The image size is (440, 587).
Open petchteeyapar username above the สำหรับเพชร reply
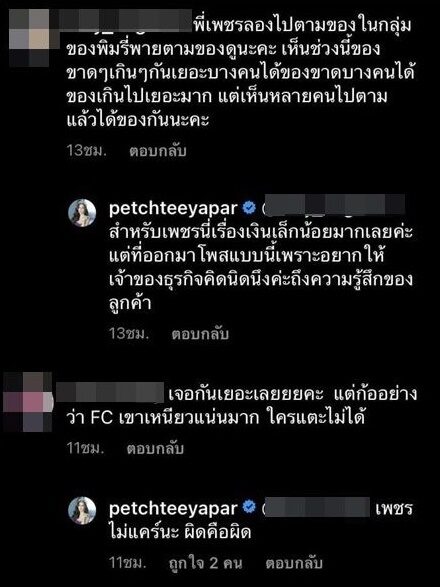tap(173, 208)
